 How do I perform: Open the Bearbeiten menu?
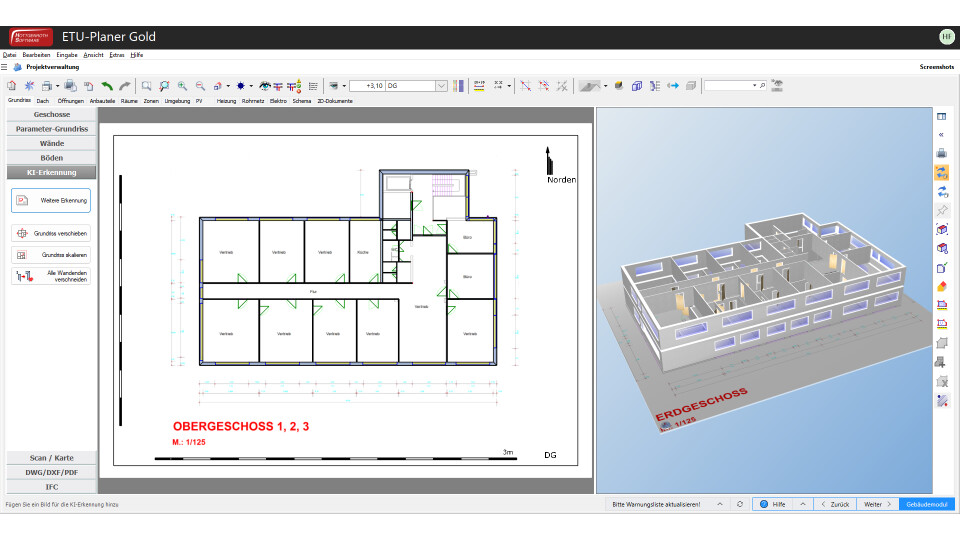[36, 54]
